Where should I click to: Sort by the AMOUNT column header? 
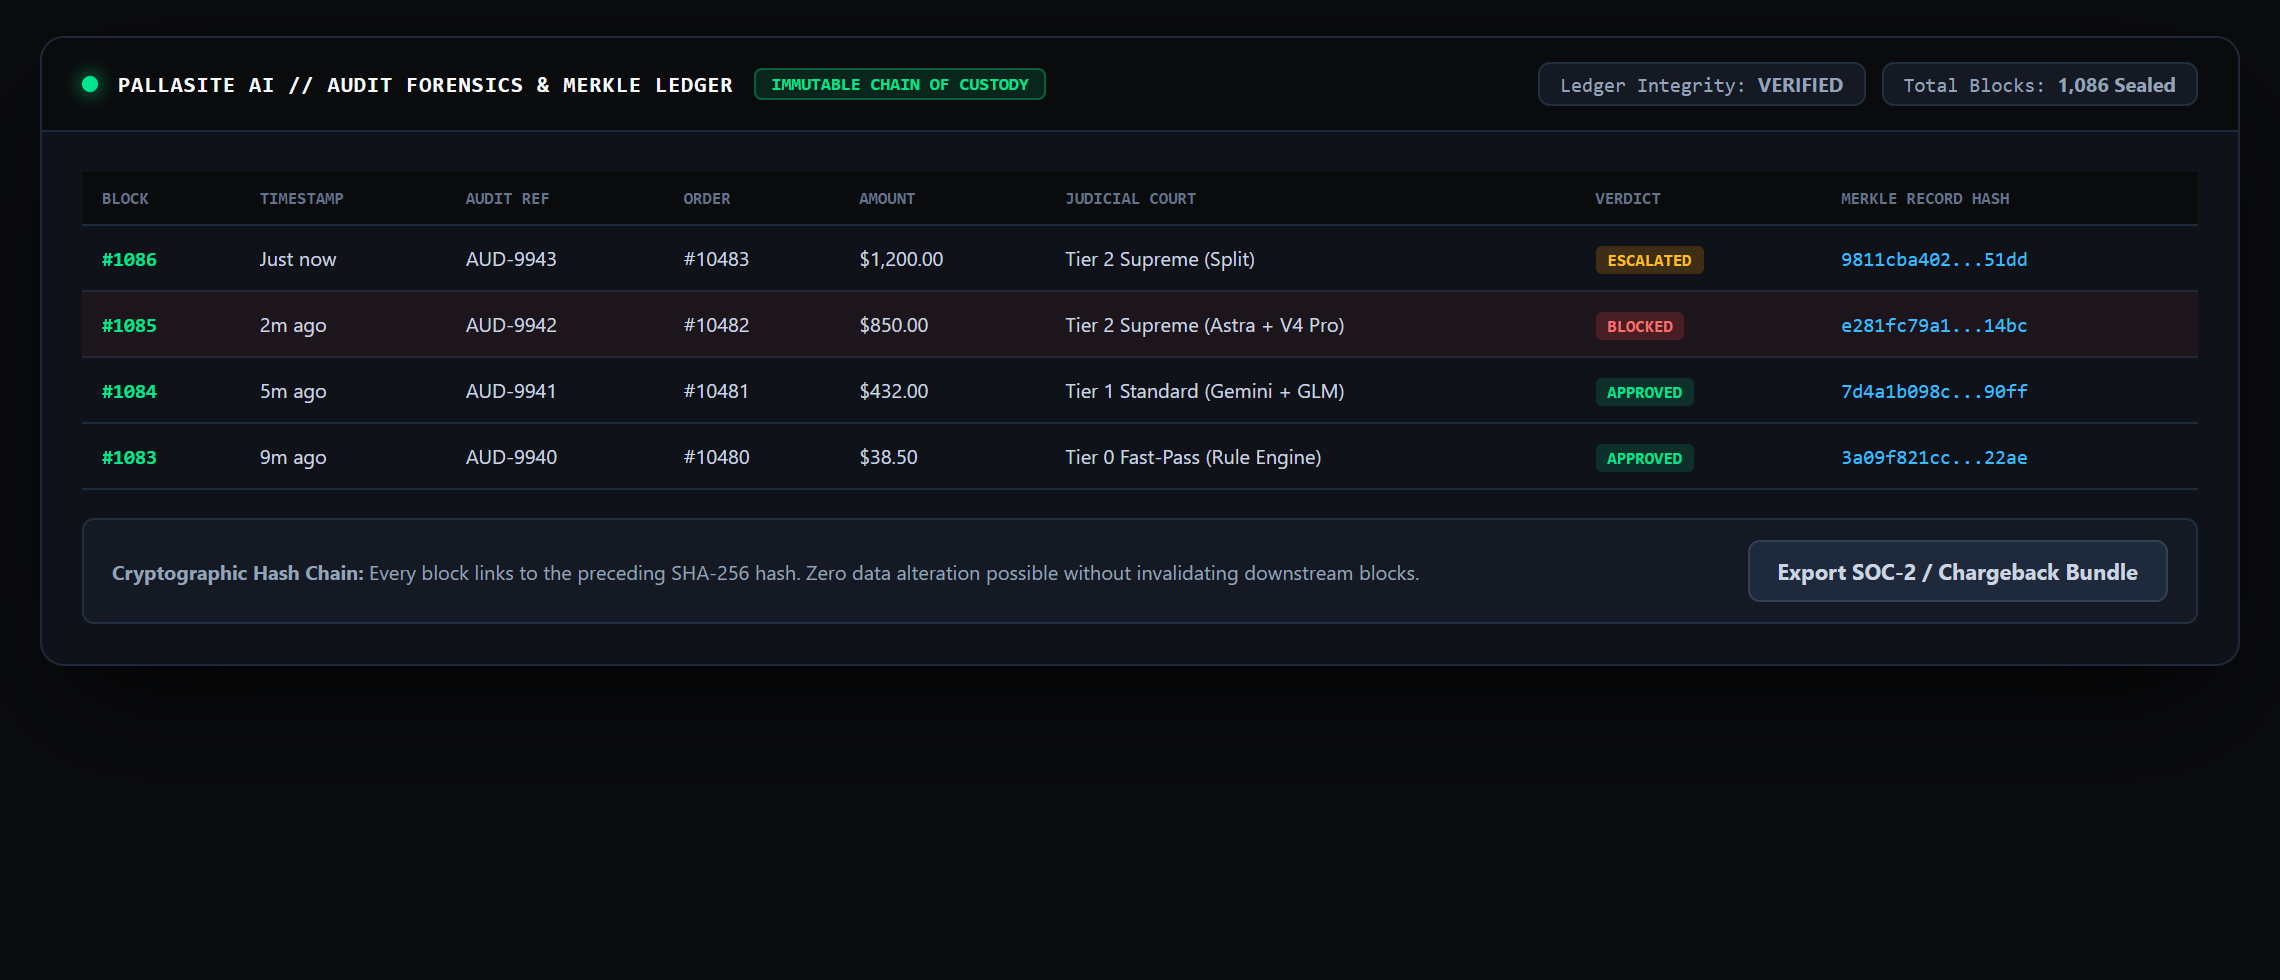(886, 199)
